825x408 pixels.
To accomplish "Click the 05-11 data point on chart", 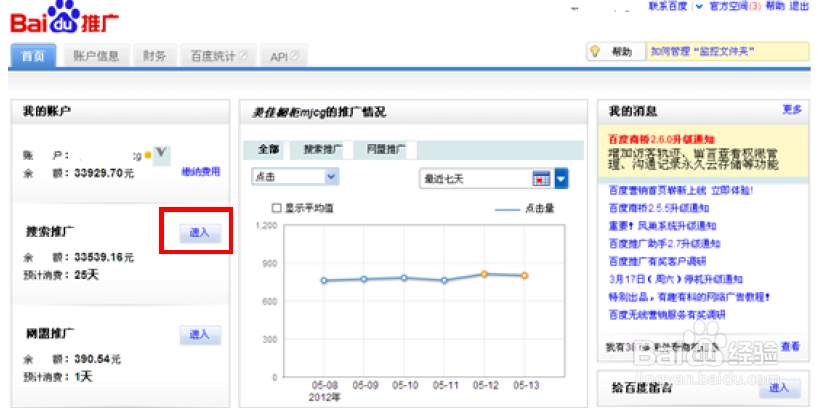I will [x=444, y=281].
